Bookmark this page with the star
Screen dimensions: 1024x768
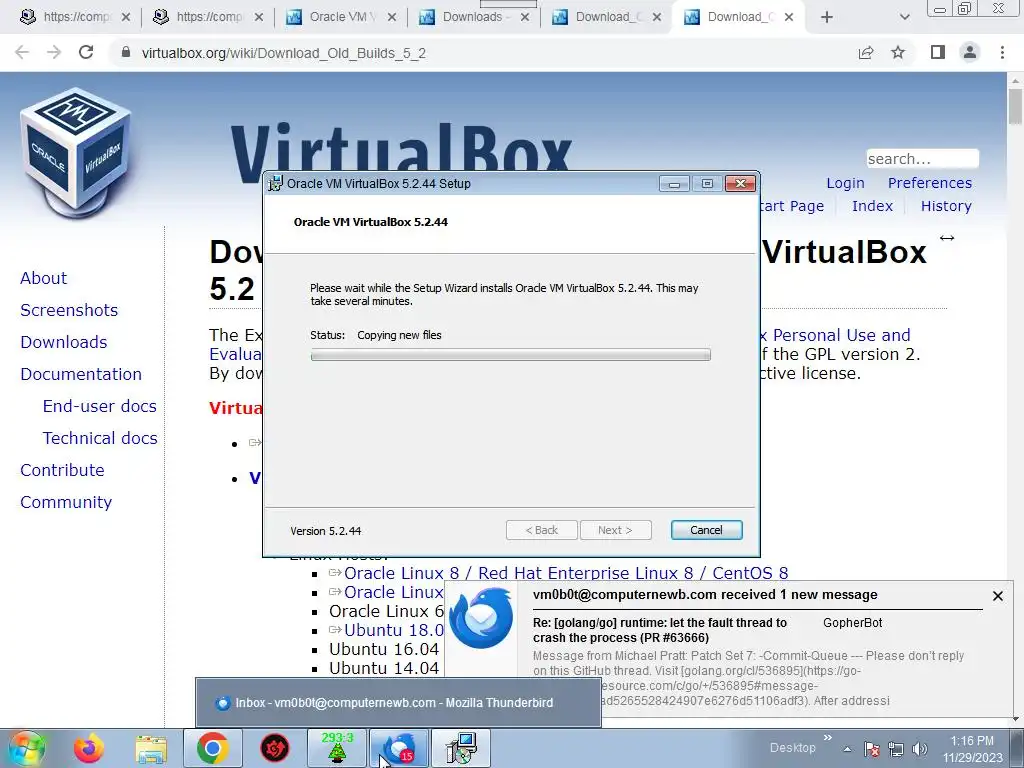(899, 53)
